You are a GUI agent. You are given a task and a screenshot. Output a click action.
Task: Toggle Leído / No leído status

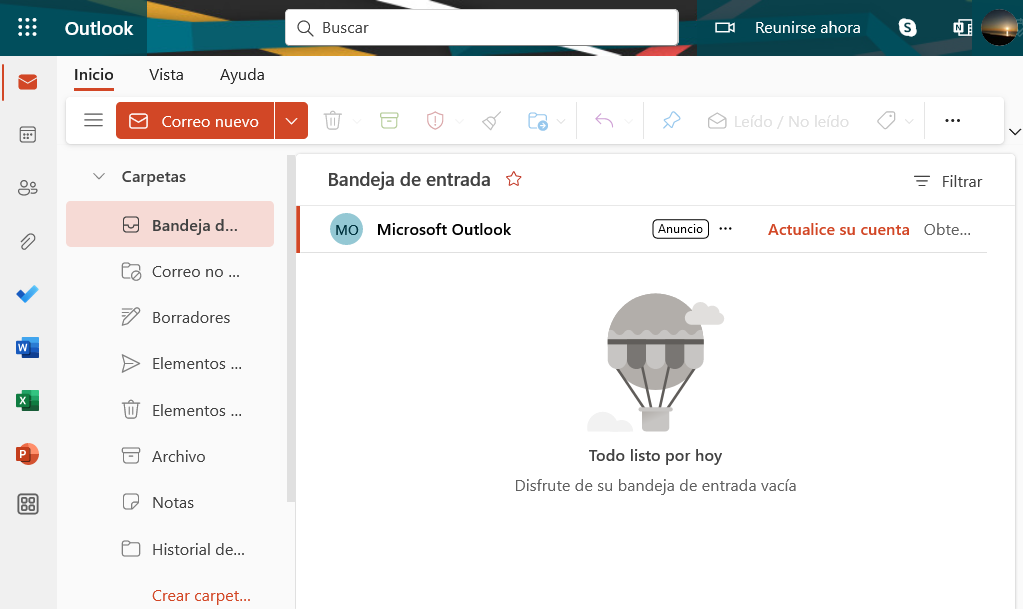(x=778, y=121)
